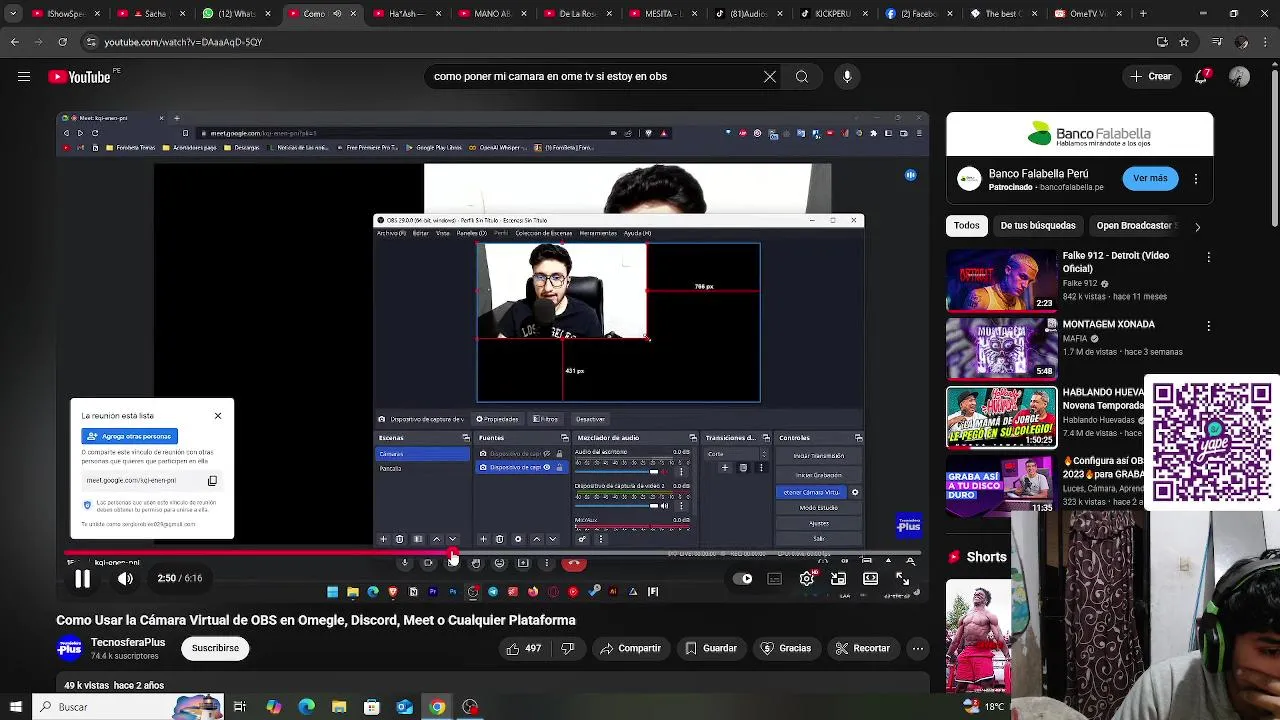Open File Explorer from taskbar

click(x=339, y=707)
